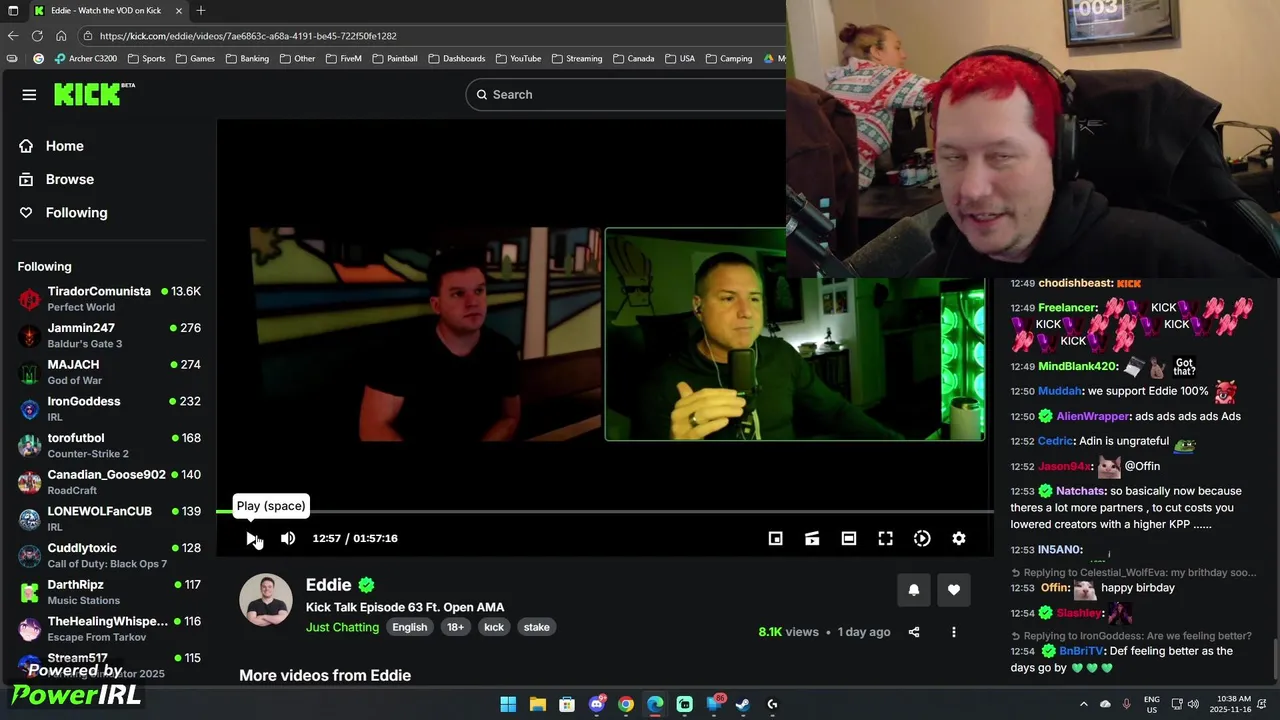
Task: Open Discord from the taskbar
Action: tap(597, 704)
